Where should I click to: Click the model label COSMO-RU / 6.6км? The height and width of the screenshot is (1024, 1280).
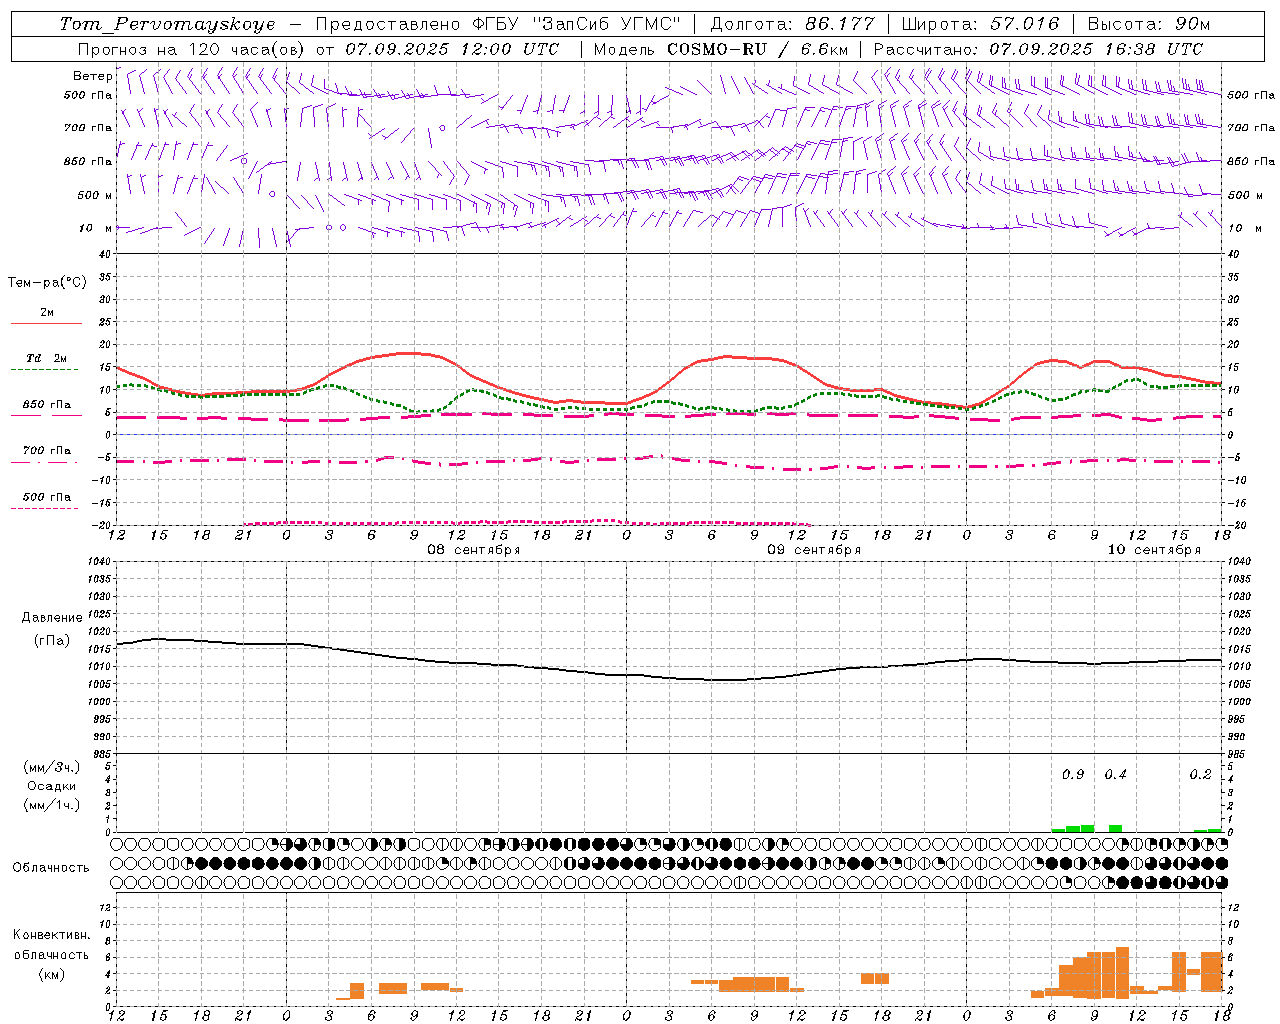(757, 48)
